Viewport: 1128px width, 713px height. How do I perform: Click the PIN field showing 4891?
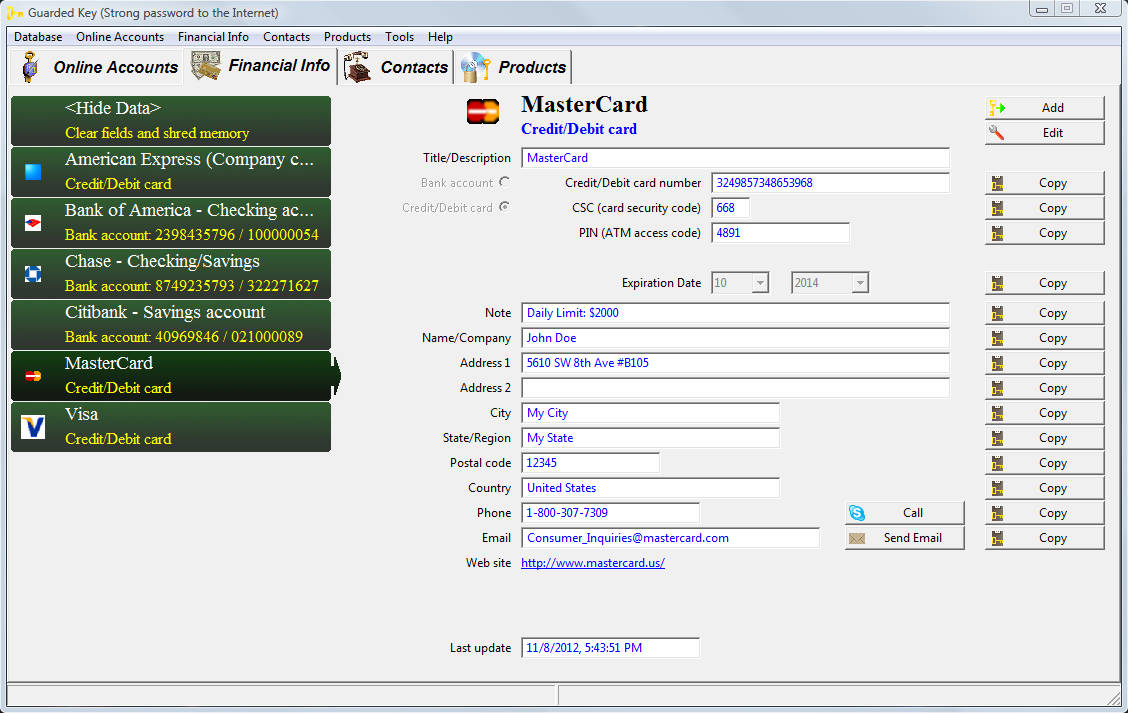coord(781,233)
